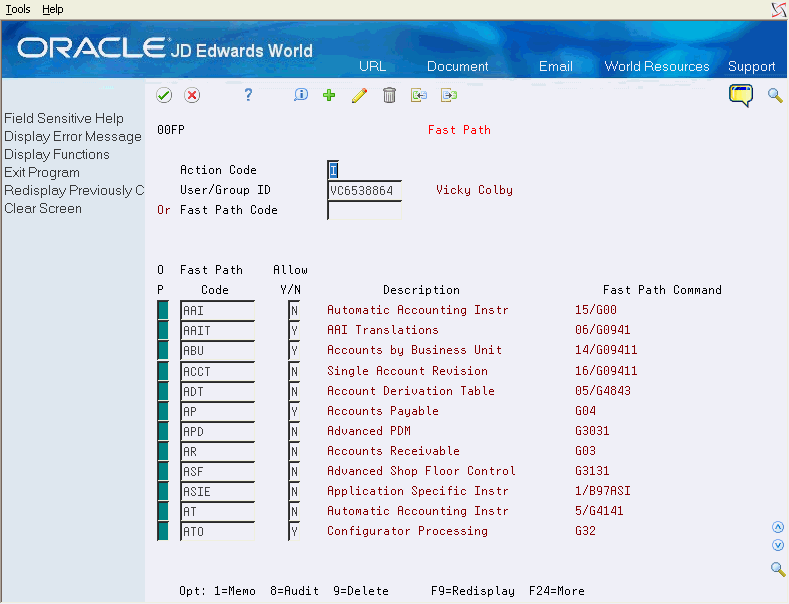789x604 pixels.
Task: Click the magnifier icon in the toolbar
Action: click(775, 95)
